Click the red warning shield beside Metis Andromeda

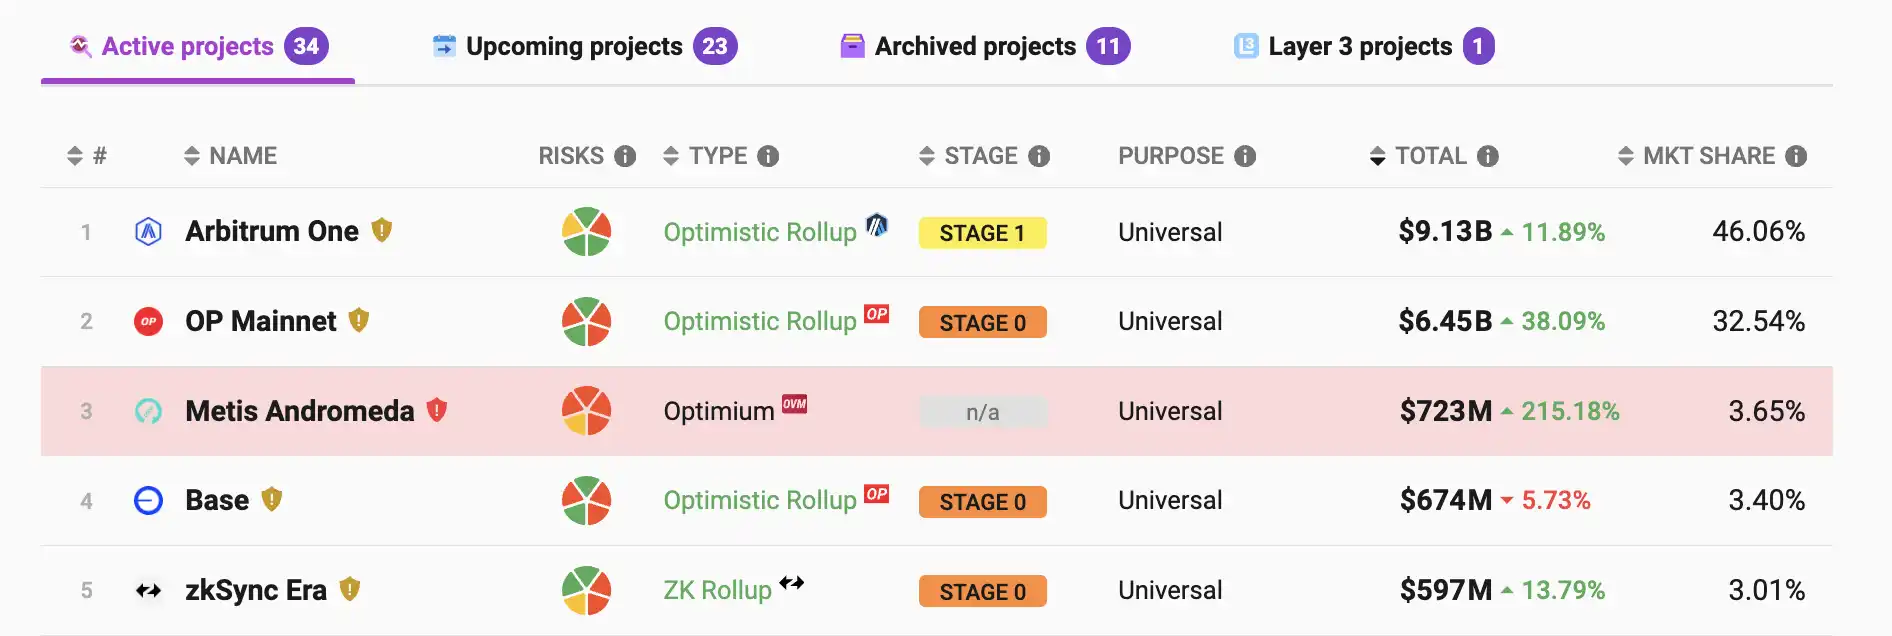click(x=437, y=410)
